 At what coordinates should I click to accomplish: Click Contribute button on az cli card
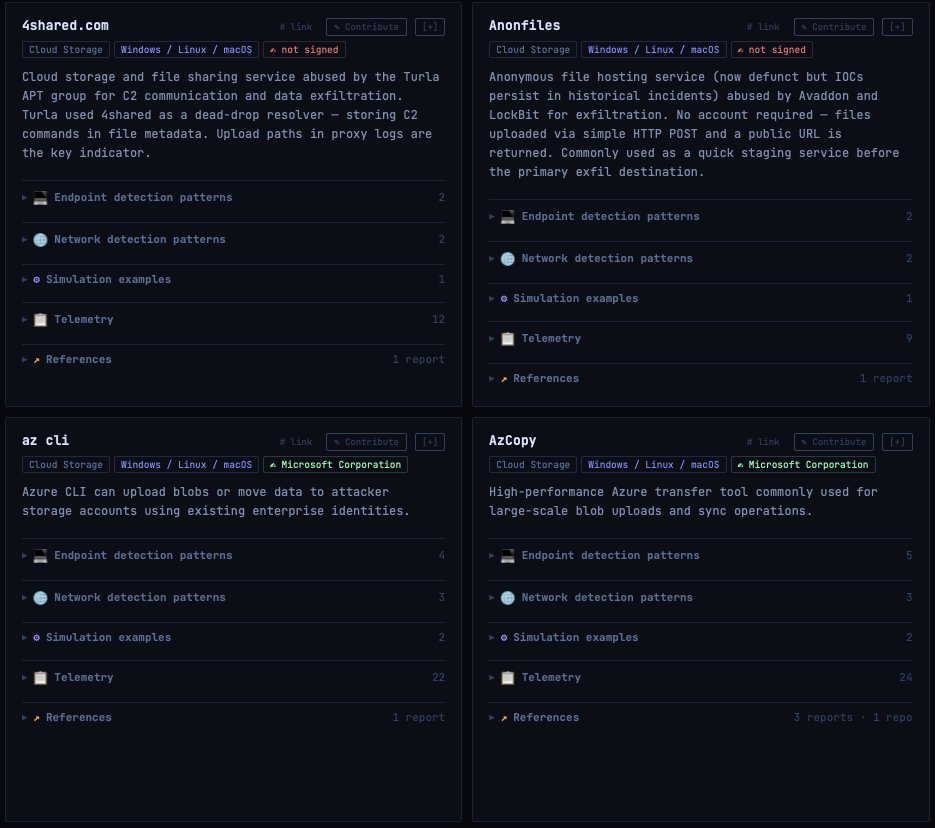(x=366, y=442)
